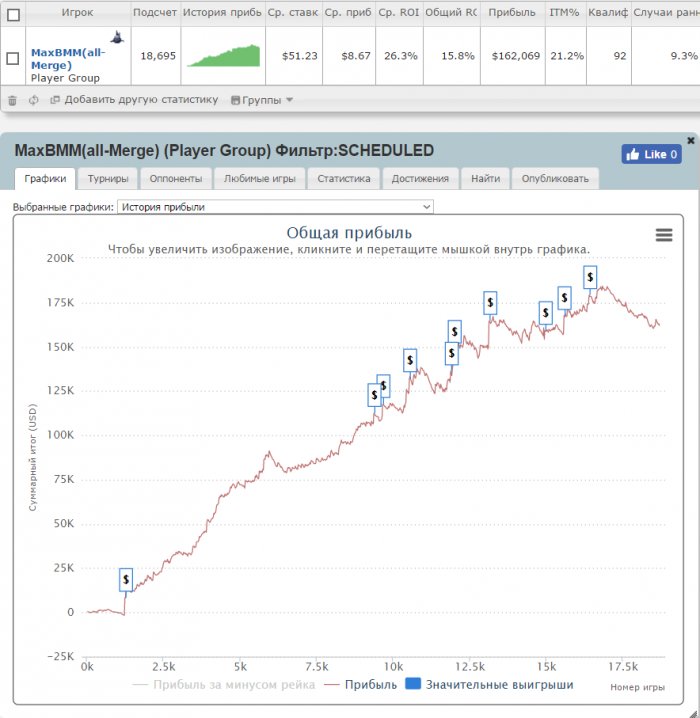700x718 pixels.
Task: Click the highest dollar win marker on chart
Action: coord(591,276)
